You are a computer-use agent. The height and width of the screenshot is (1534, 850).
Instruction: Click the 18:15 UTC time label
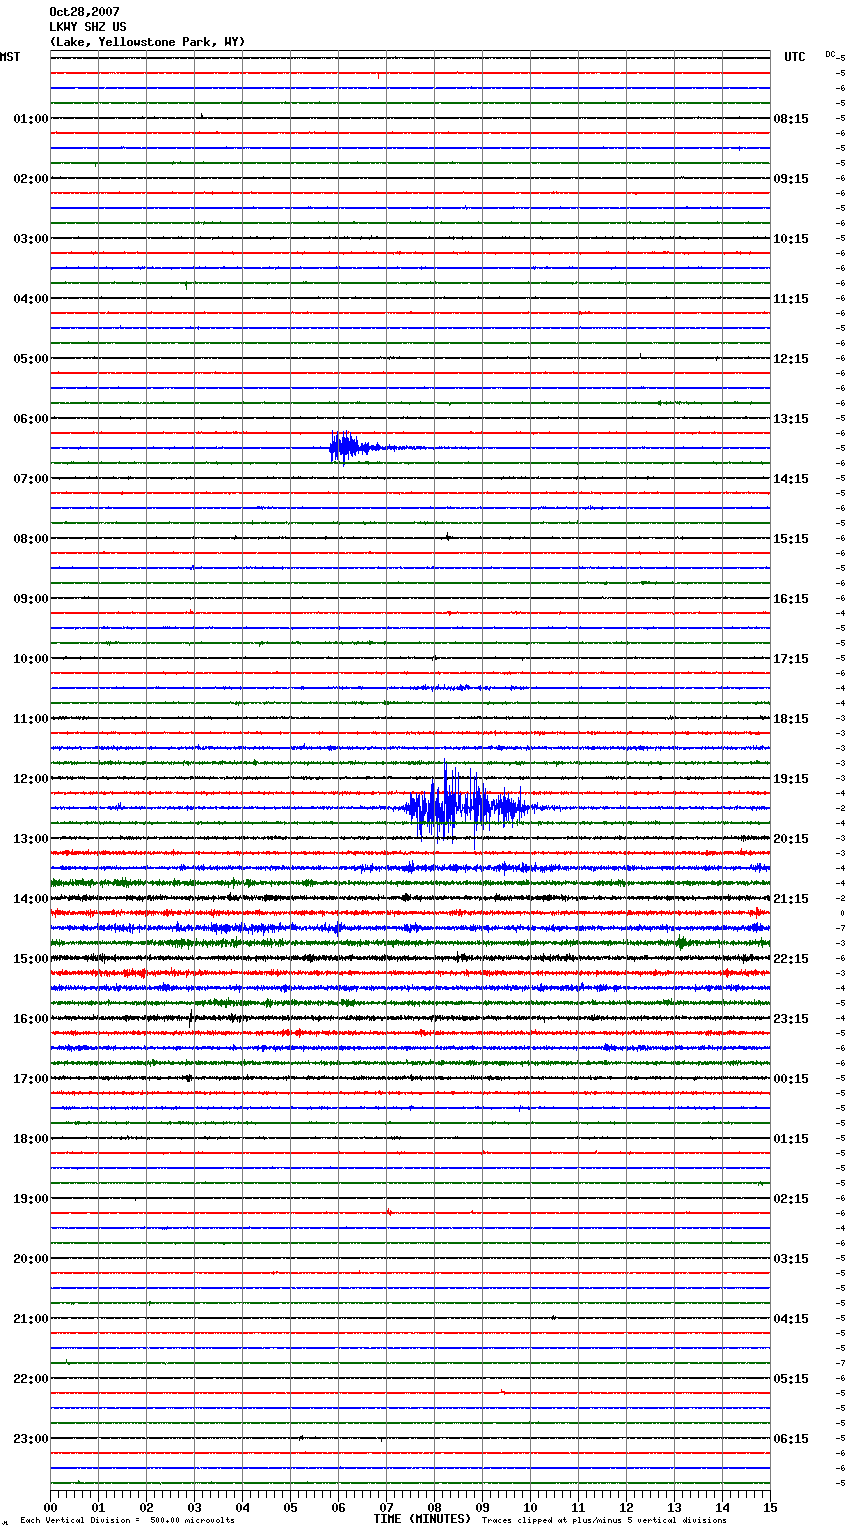click(x=791, y=719)
